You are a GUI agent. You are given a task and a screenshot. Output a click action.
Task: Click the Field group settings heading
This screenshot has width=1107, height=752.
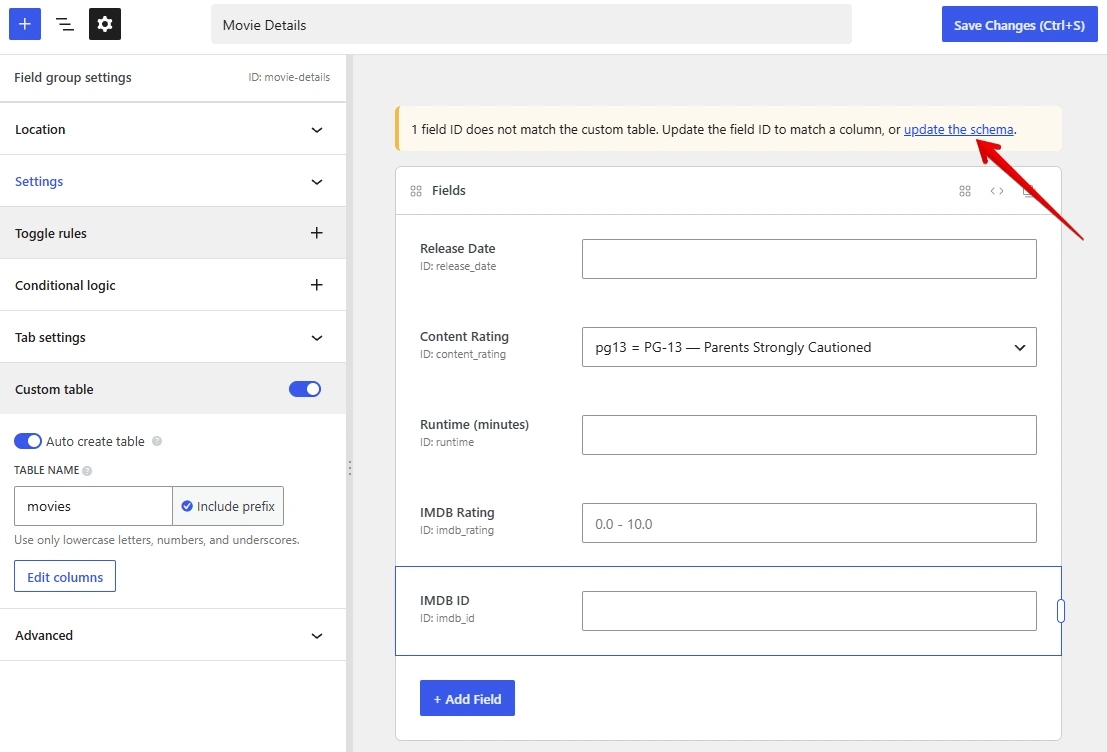(x=73, y=77)
